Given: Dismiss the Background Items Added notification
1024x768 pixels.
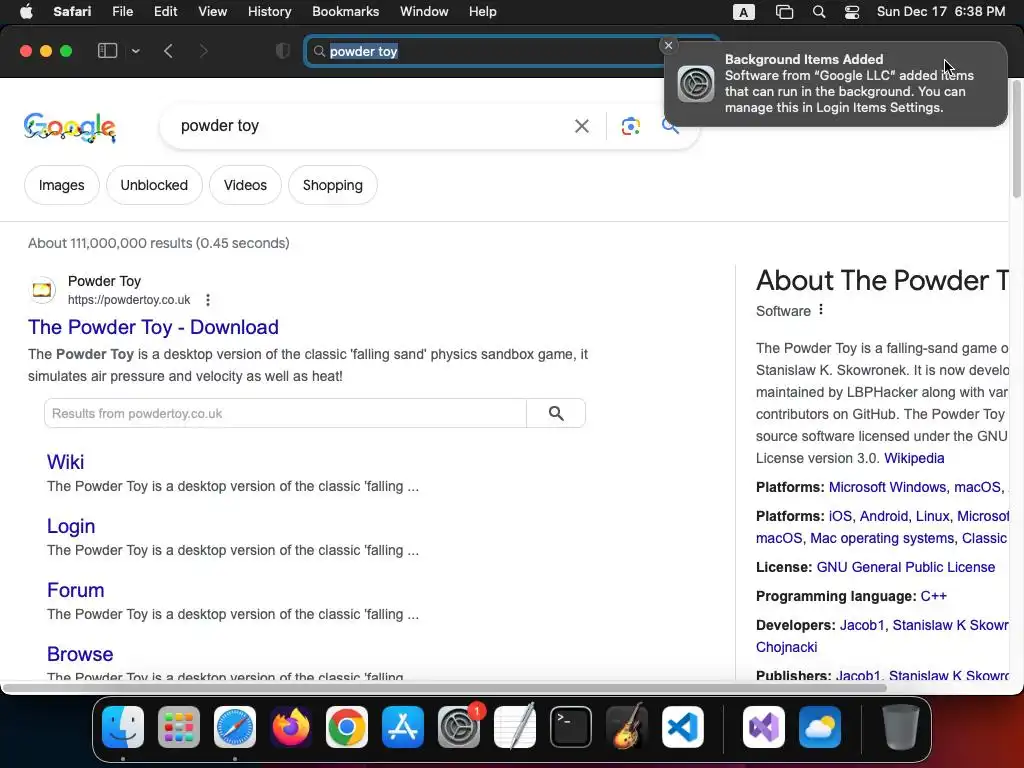Looking at the screenshot, I should point(668,45).
